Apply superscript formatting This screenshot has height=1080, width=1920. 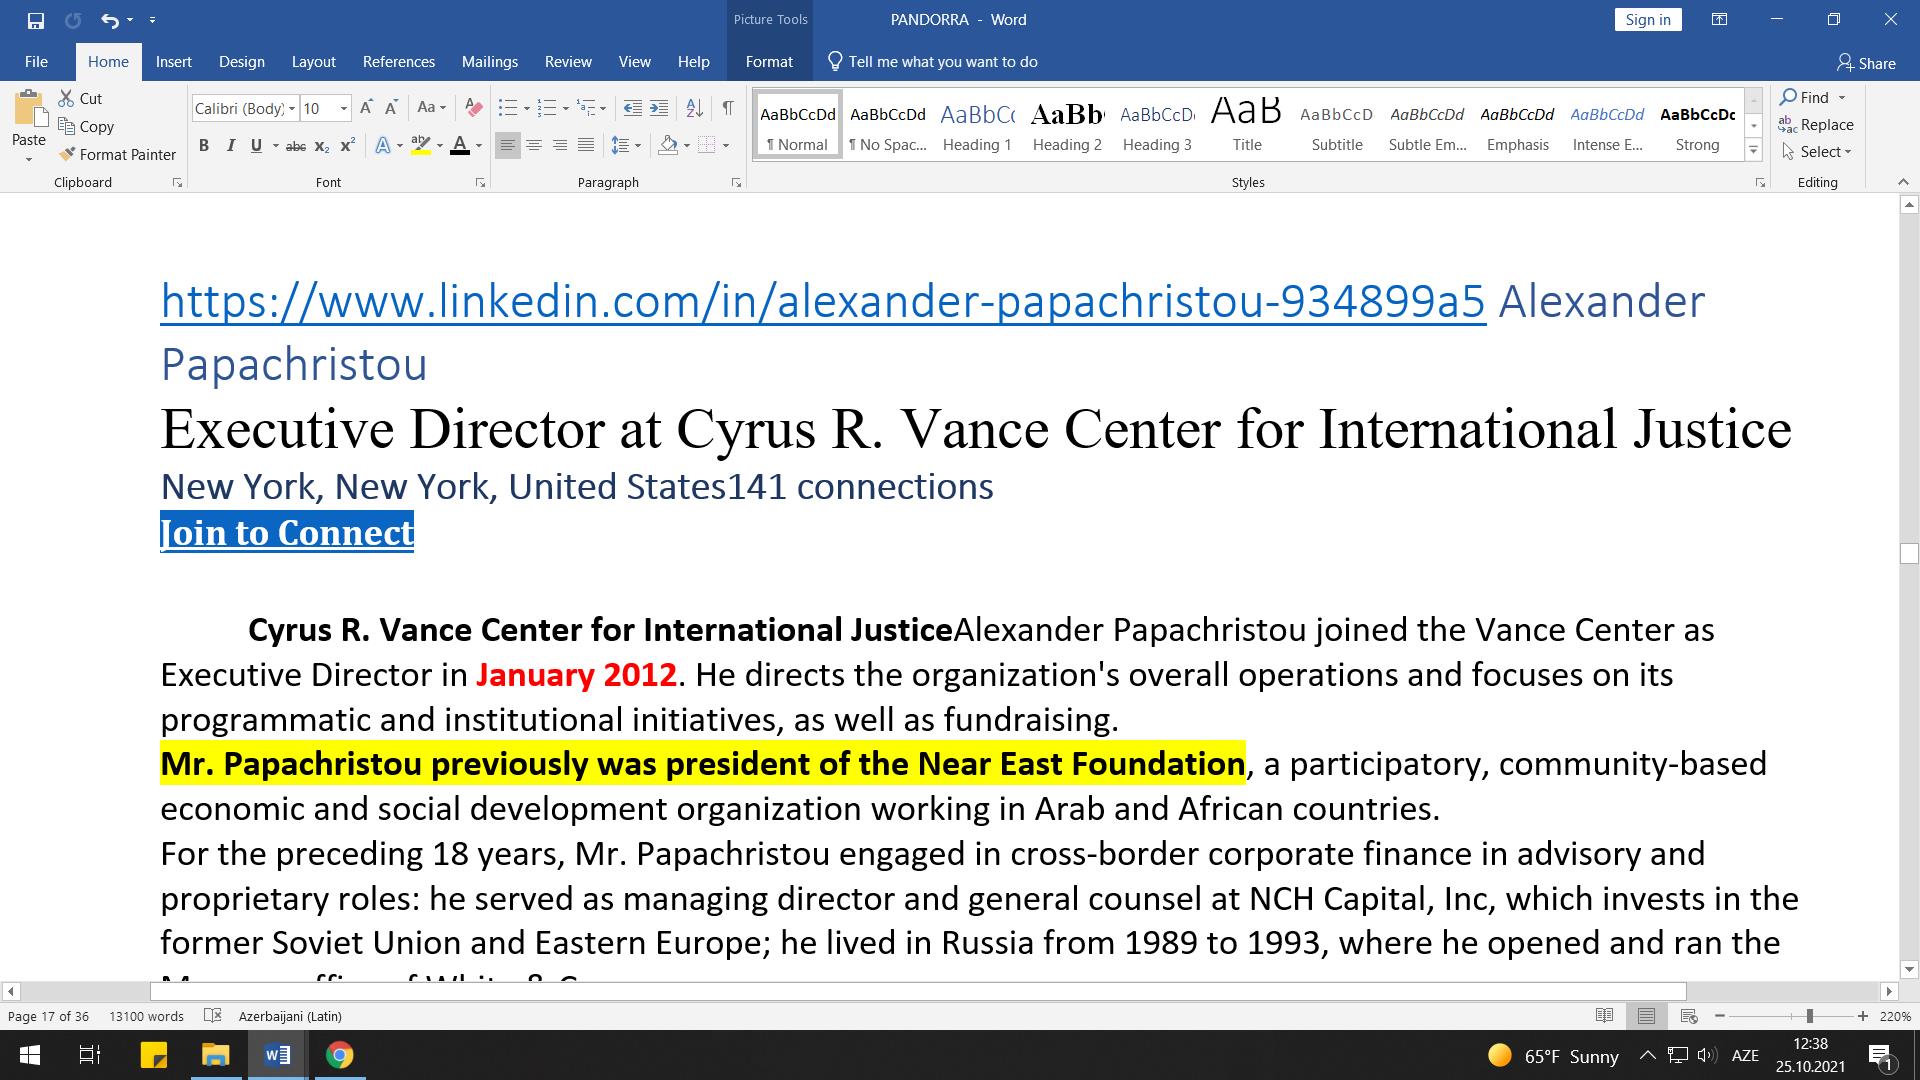click(x=347, y=146)
